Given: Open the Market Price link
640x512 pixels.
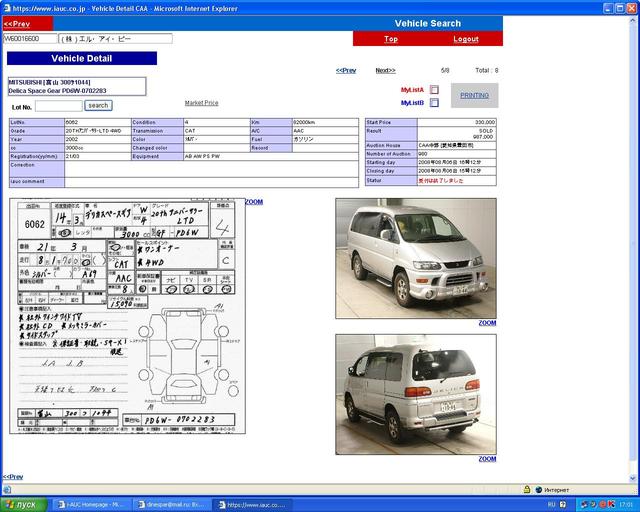Looking at the screenshot, I should click(201, 103).
